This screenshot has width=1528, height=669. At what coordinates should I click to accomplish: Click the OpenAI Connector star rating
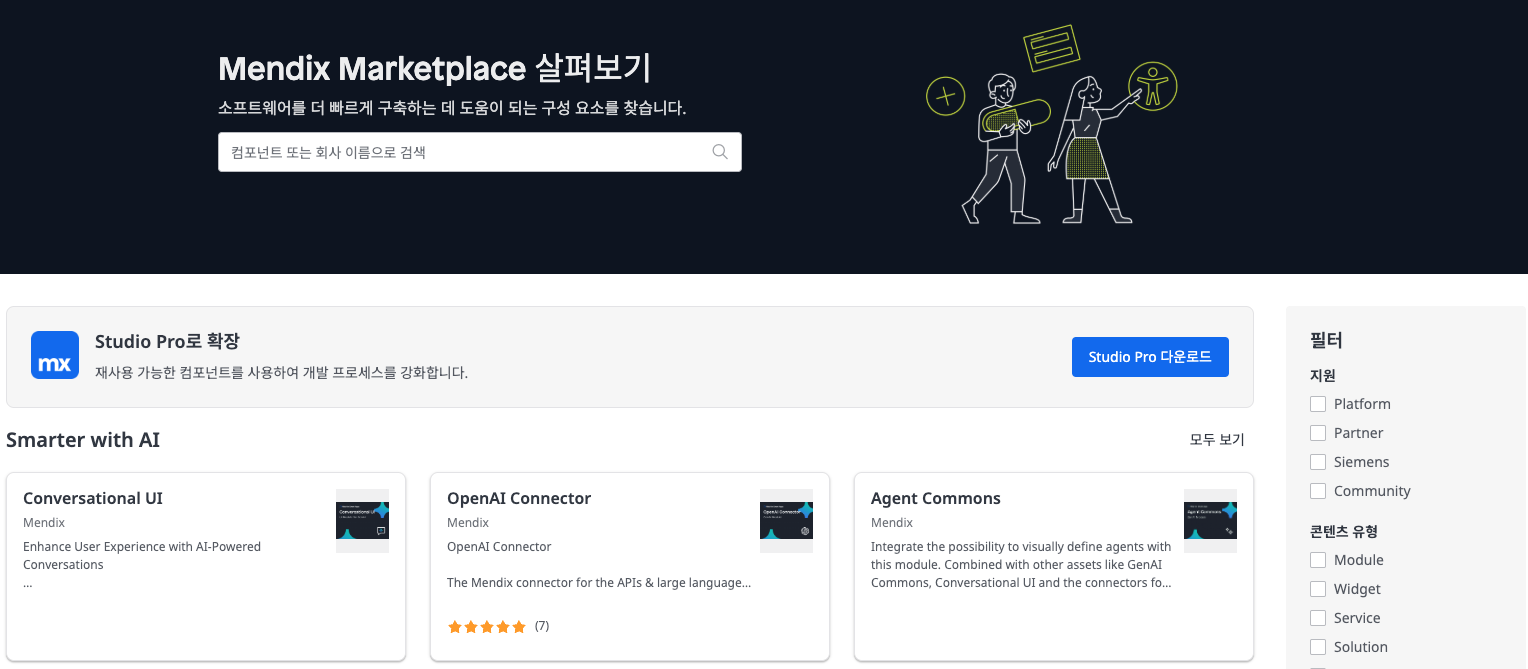point(487,627)
